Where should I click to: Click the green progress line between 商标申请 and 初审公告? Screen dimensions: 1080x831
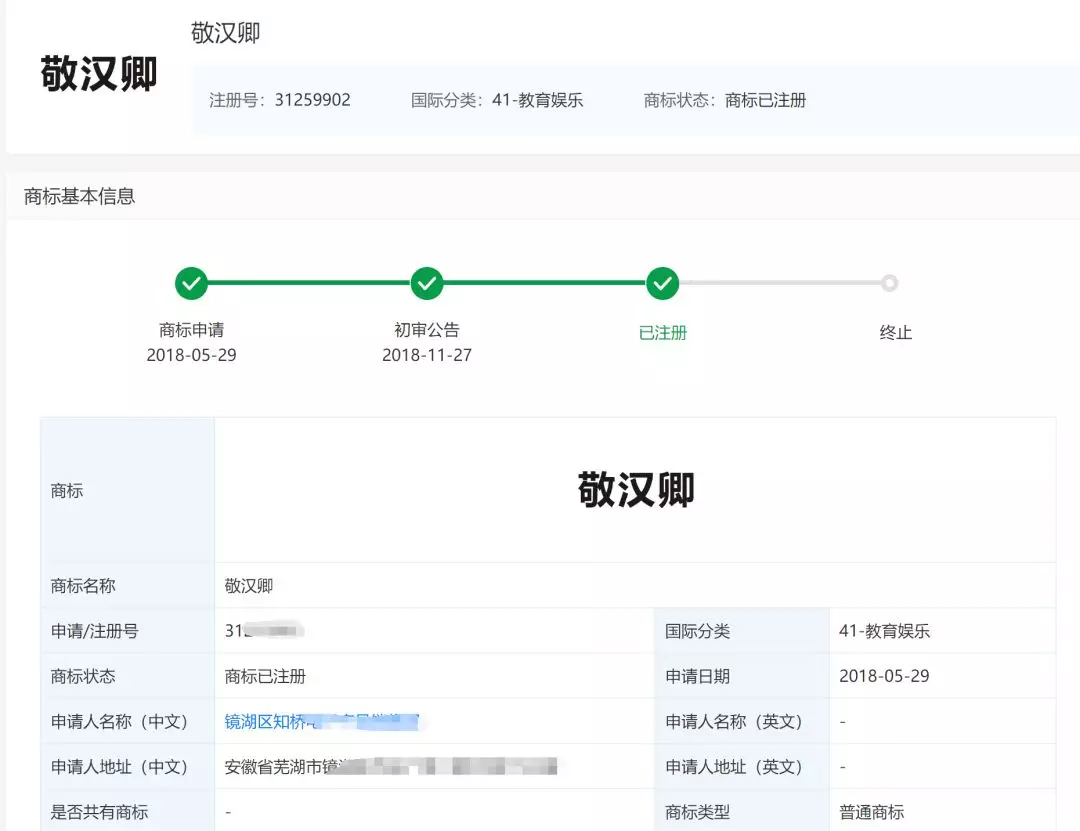pyautogui.click(x=309, y=284)
